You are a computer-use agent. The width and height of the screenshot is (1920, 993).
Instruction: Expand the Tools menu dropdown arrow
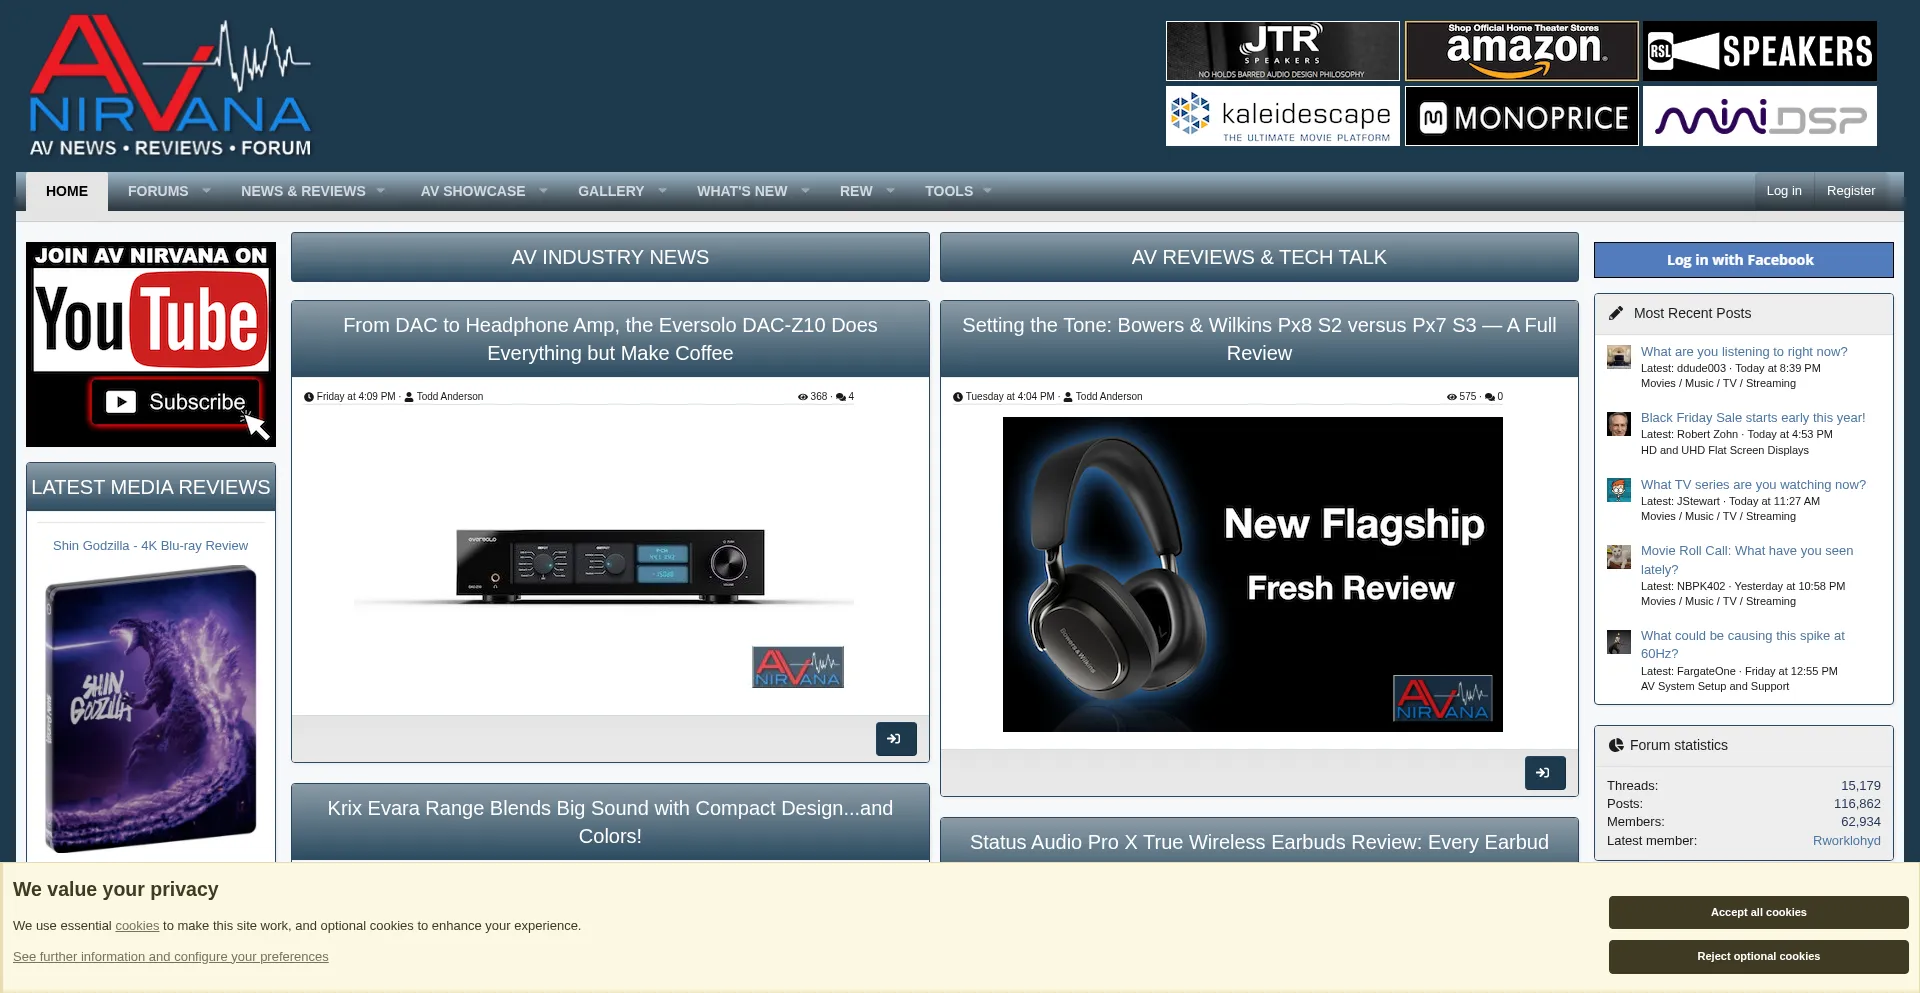pos(988,191)
